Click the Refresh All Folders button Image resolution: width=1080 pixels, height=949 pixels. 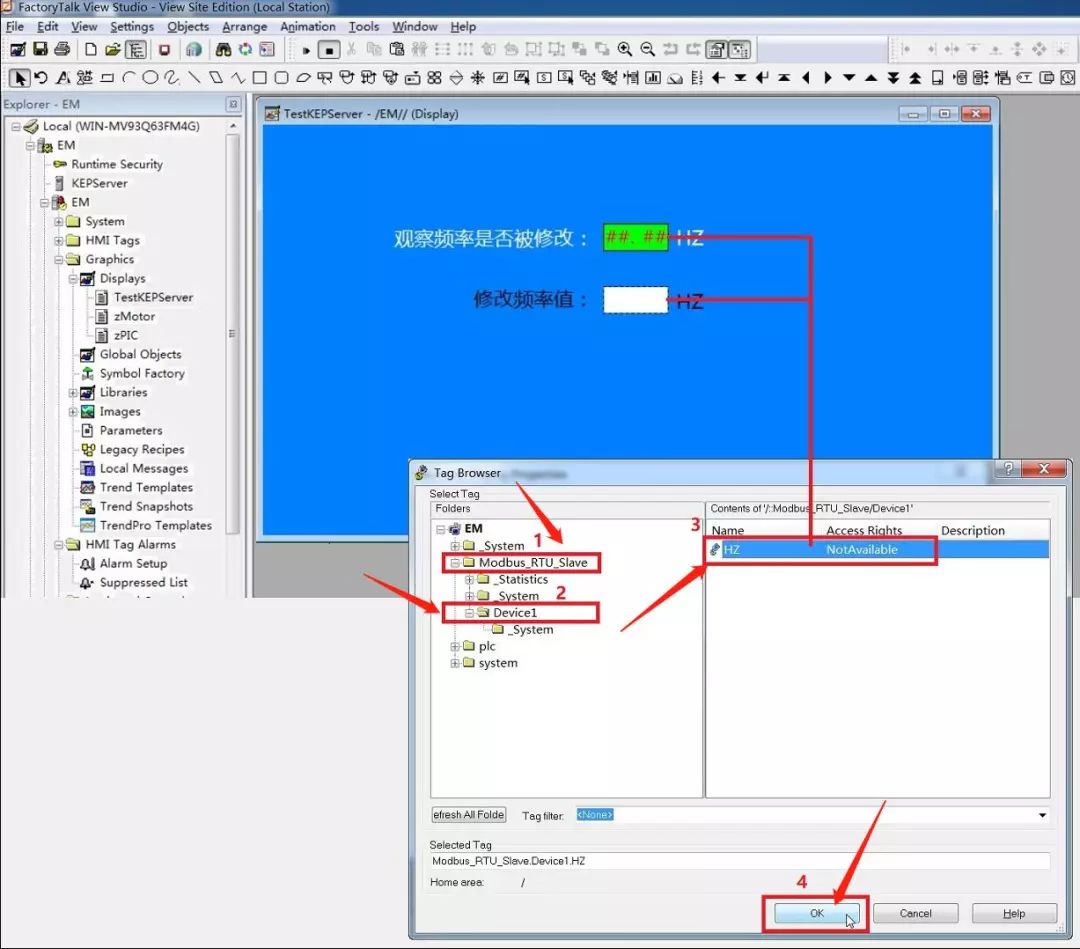click(x=469, y=815)
